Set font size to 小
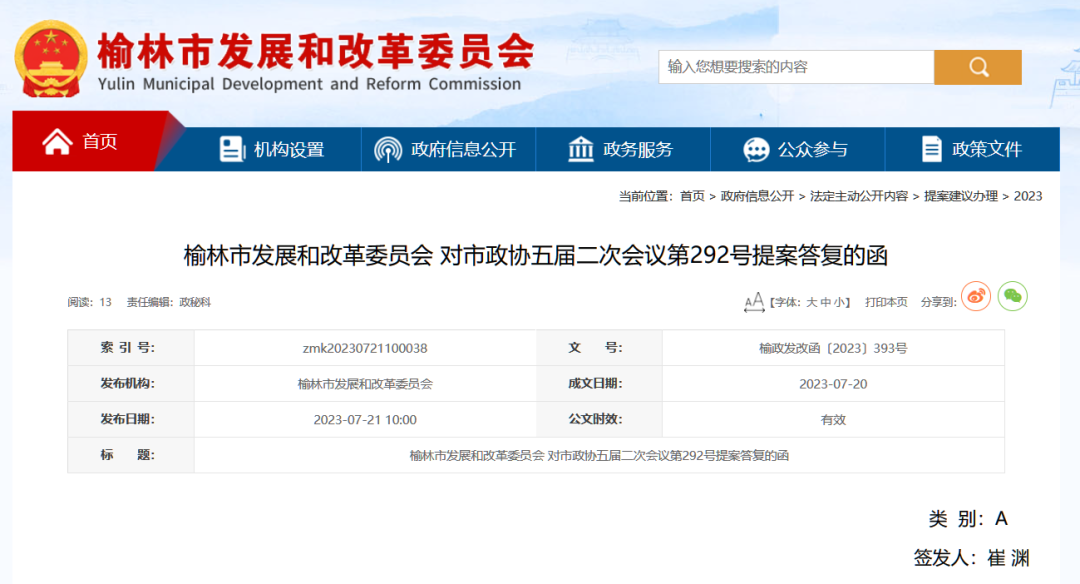 (838, 302)
